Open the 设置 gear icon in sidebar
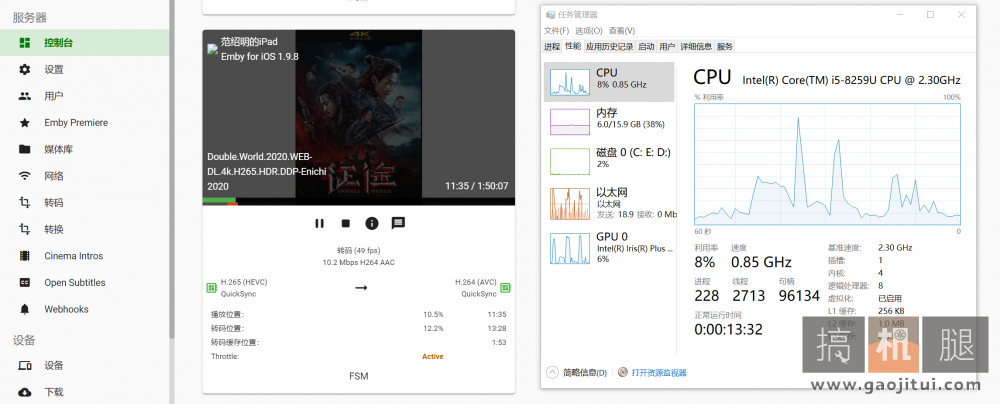The image size is (1000, 404). [25, 70]
